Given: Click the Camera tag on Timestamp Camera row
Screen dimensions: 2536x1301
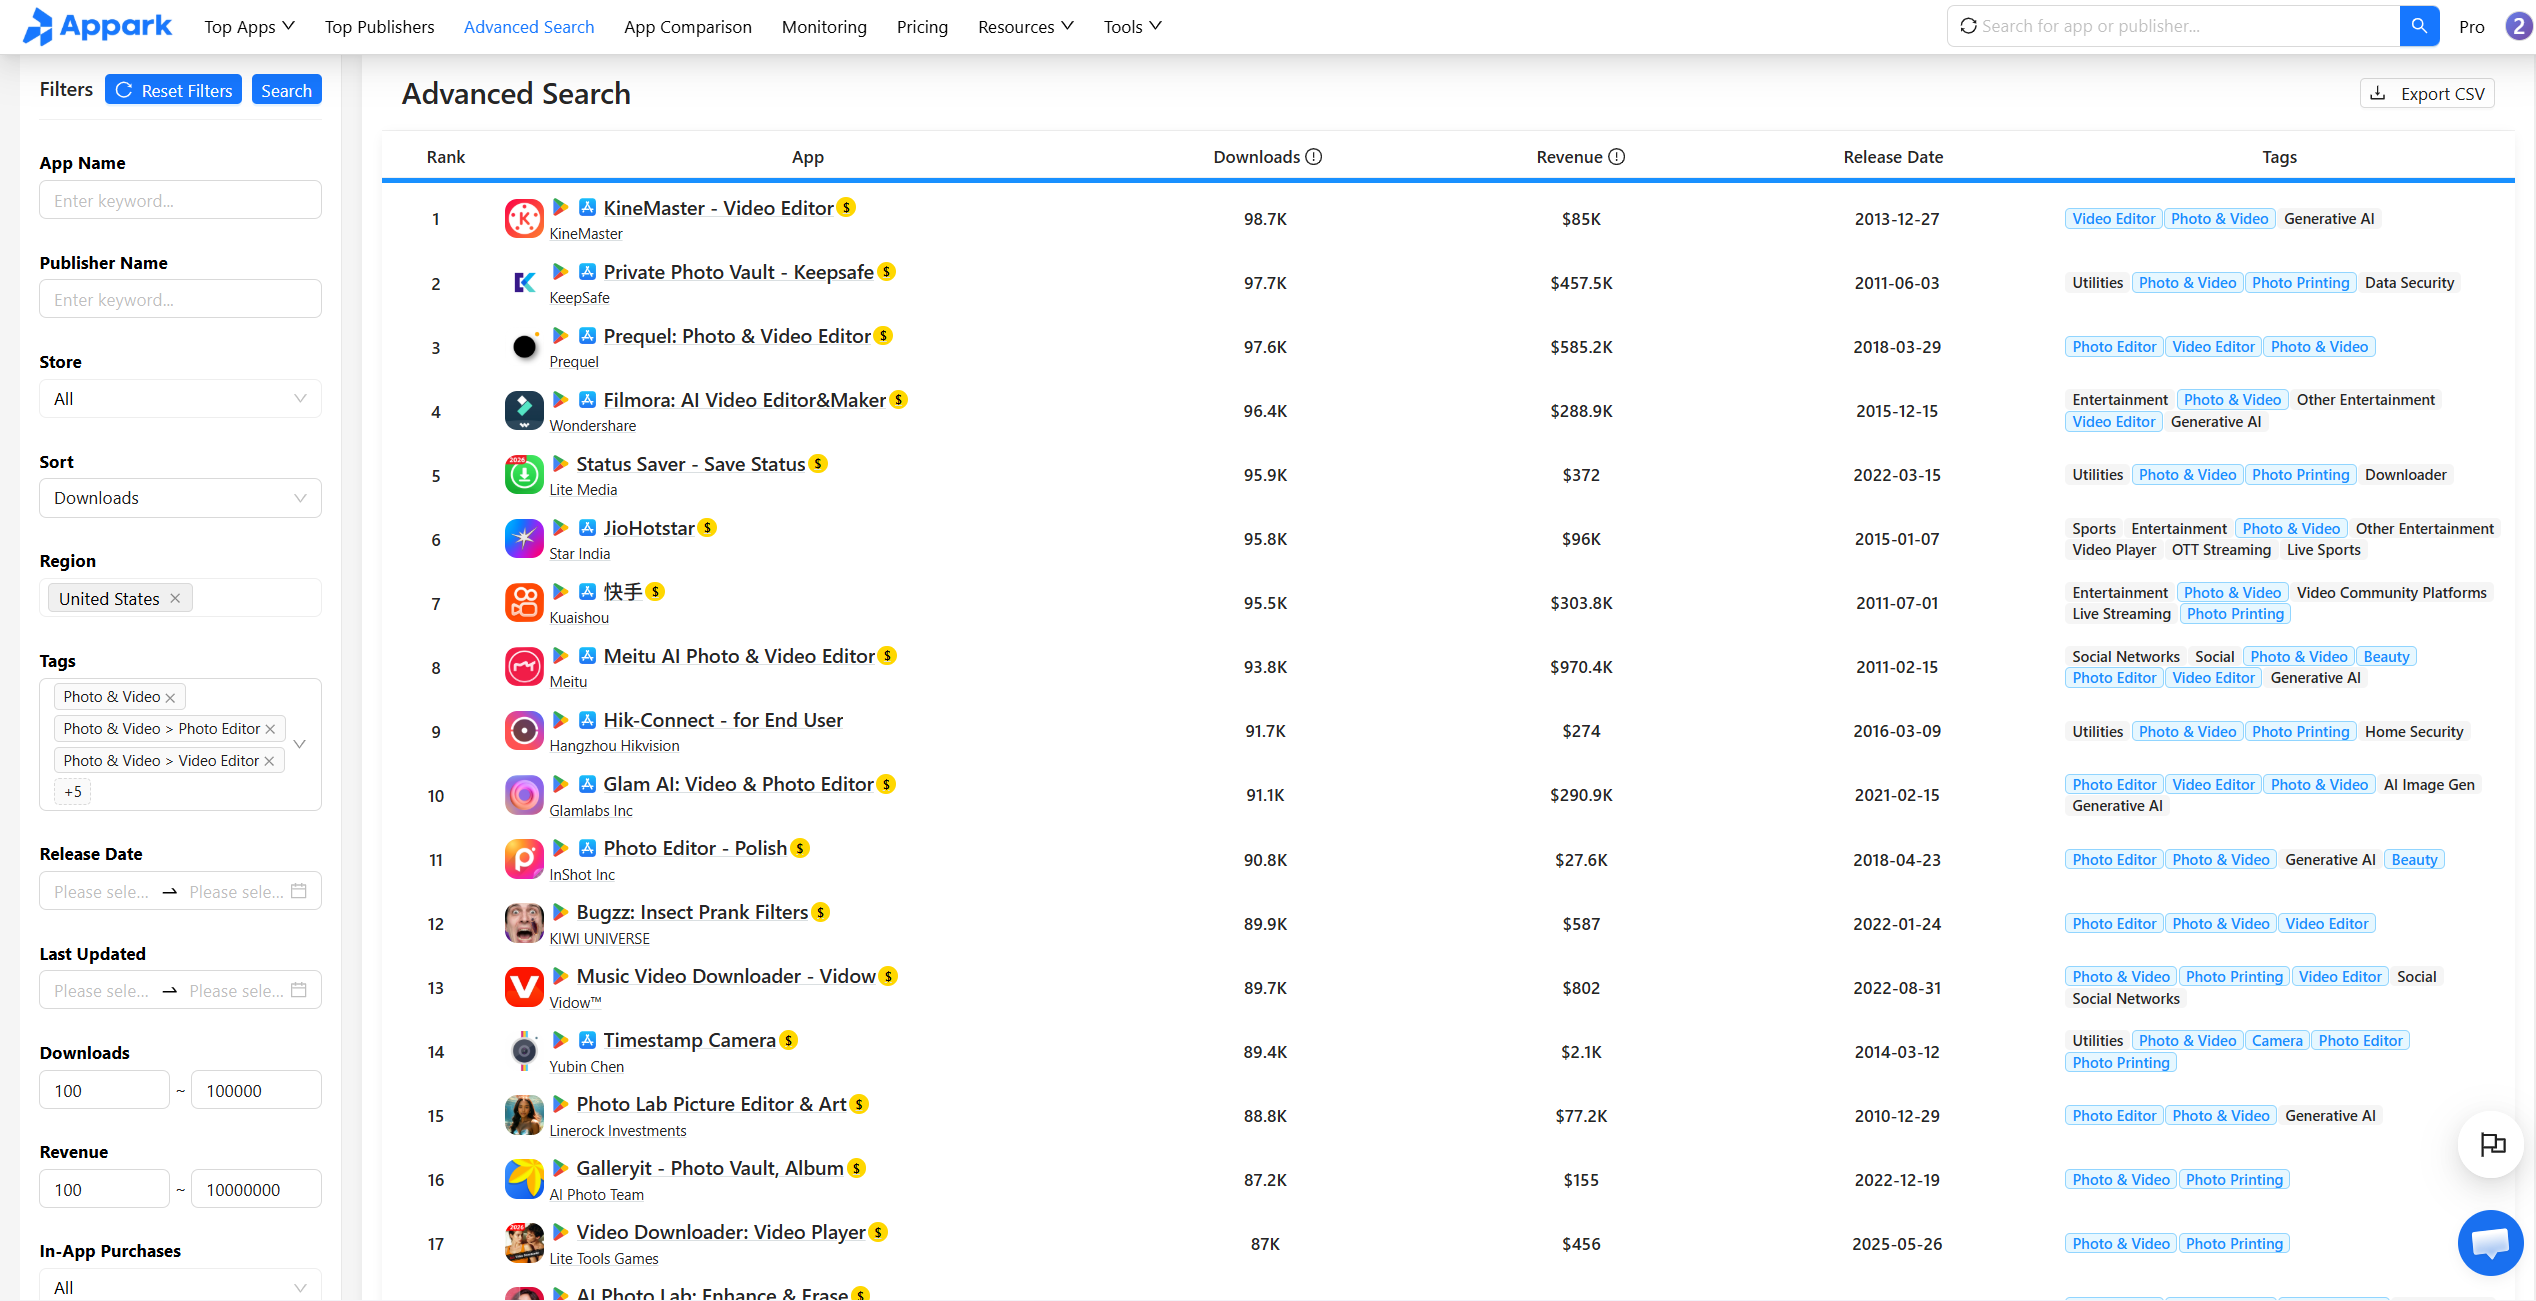Looking at the screenshot, I should point(2277,1041).
